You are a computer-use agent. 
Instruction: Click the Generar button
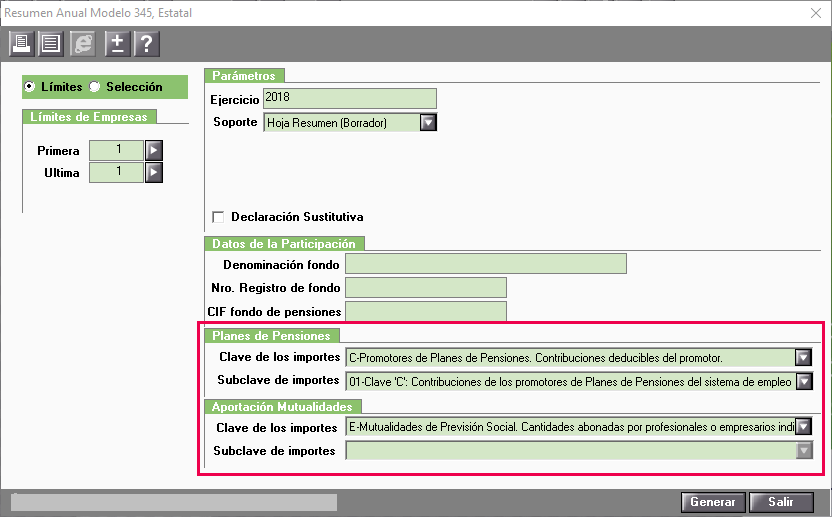tap(713, 502)
